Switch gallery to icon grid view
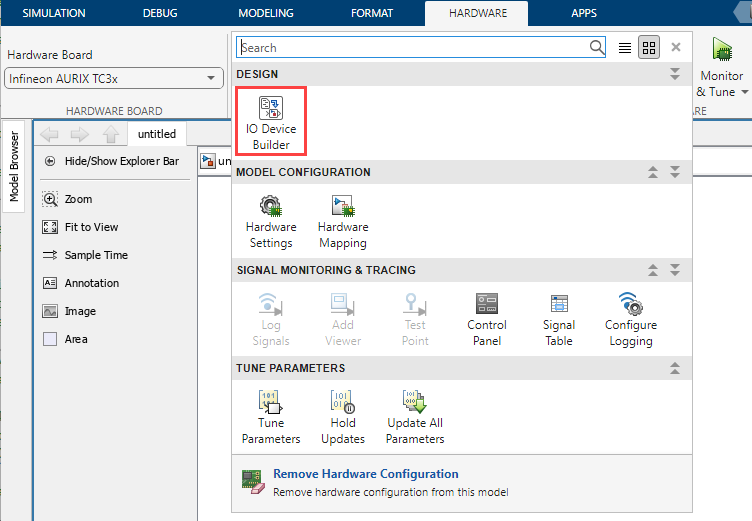The image size is (752, 521). (649, 47)
